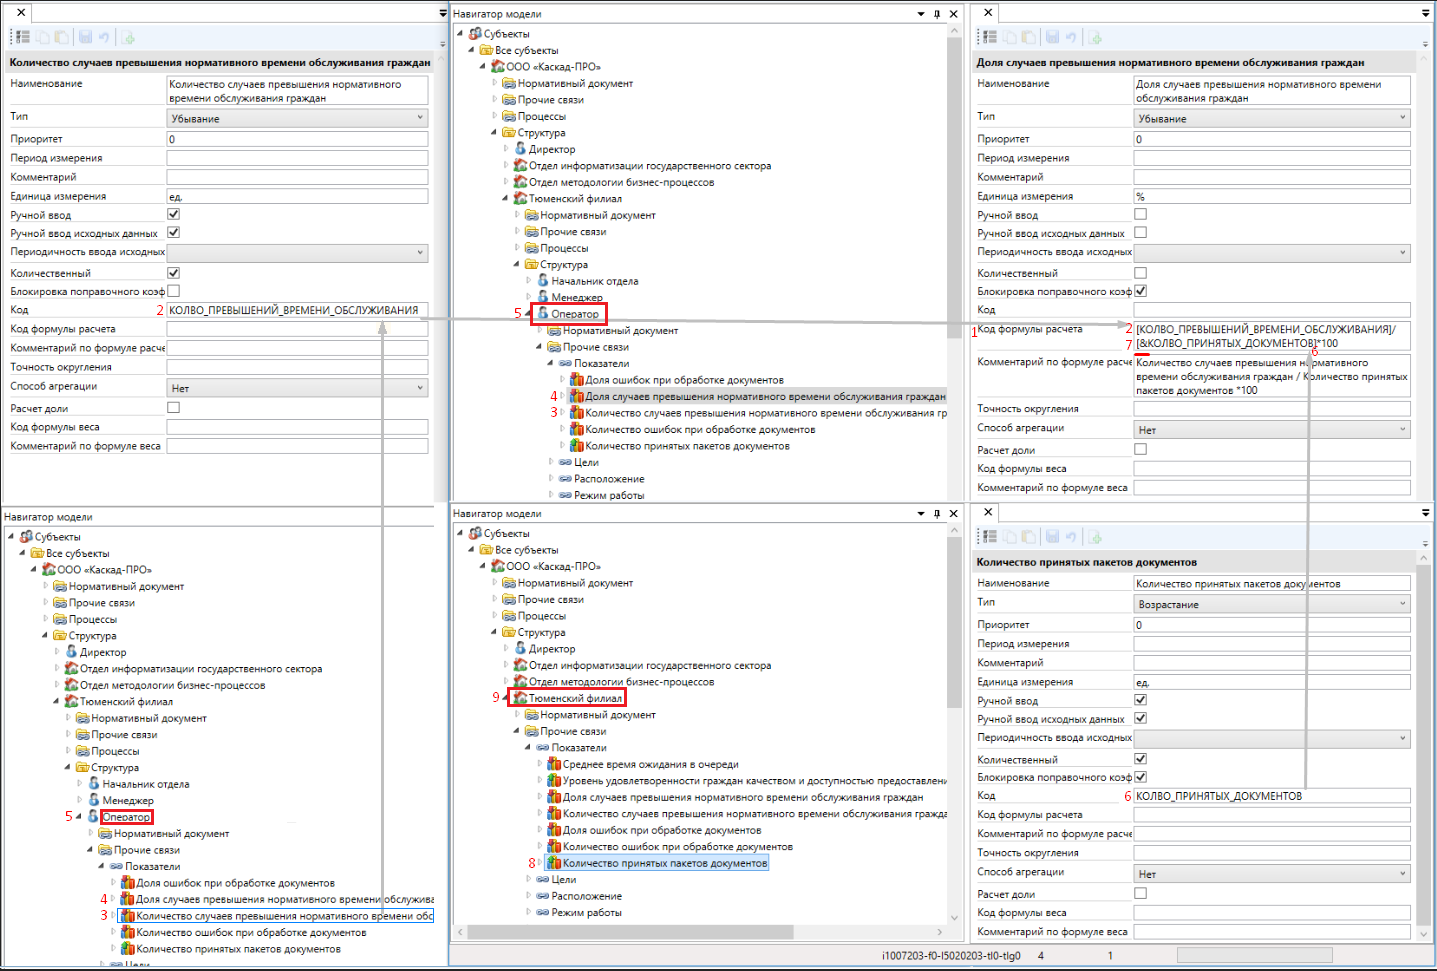
Task: Toggle 'Блокировка поправочного коэф' in 'Доля случаев превышения' panel
Action: pos(1141,291)
